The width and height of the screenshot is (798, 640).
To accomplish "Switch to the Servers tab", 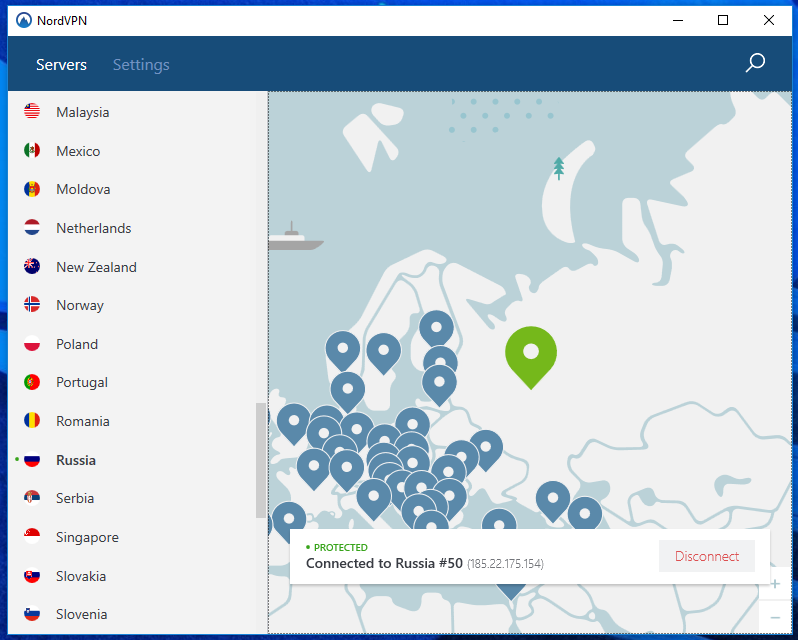I will pyautogui.click(x=61, y=65).
